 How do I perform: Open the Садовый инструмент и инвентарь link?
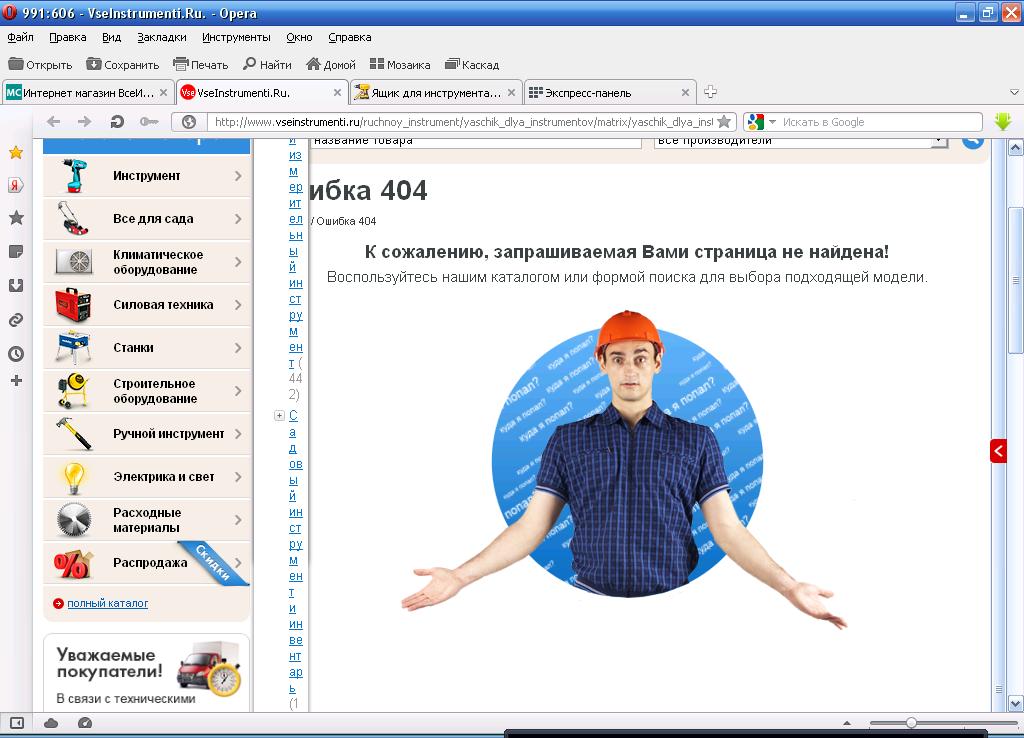[295, 552]
